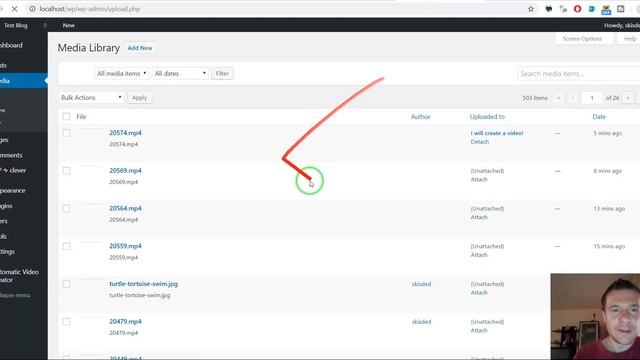This screenshot has width=640, height=360.
Task: Open the 20569.mp4 media item
Action: point(125,171)
